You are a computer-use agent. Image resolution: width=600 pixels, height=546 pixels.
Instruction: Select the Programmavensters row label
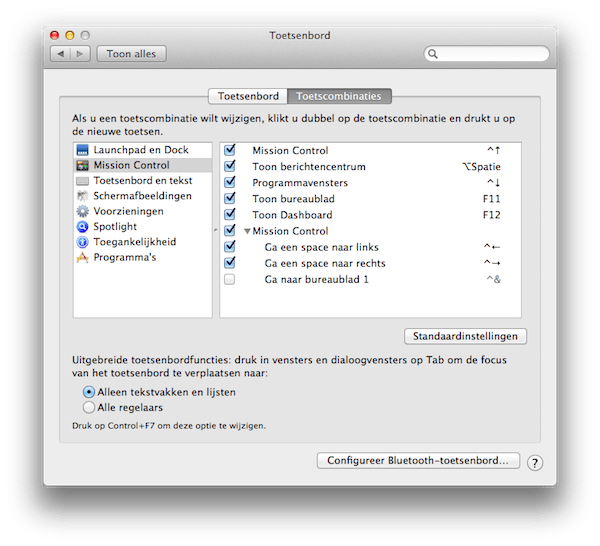tap(300, 183)
